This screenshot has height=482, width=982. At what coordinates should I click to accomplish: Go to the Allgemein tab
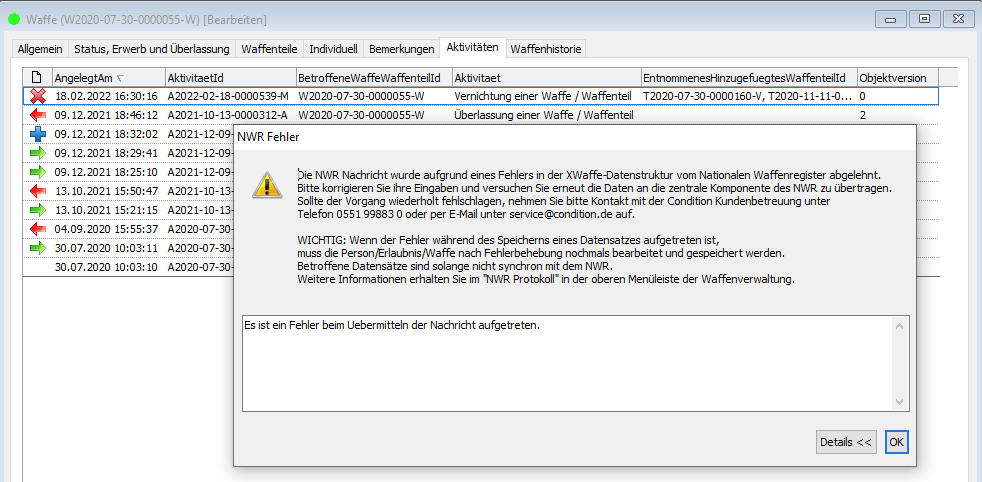point(40,48)
